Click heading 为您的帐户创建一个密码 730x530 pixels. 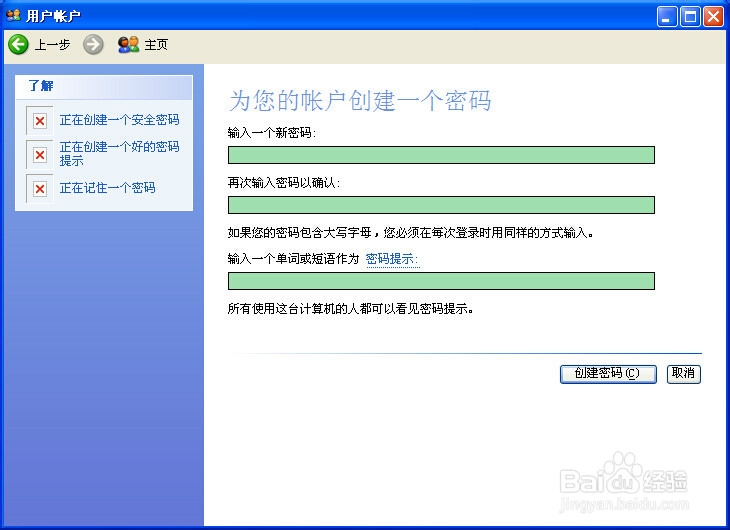click(359, 100)
